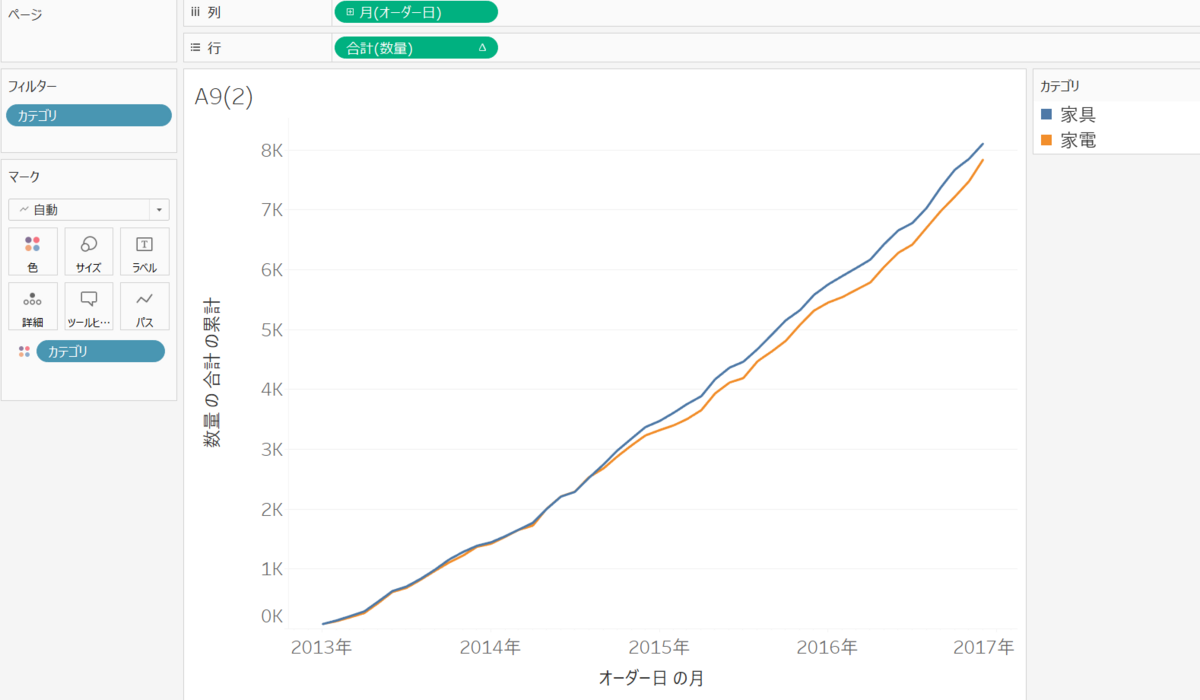The height and width of the screenshot is (700, 1200).
Task: Click the 7K axis label
Action: point(271,210)
